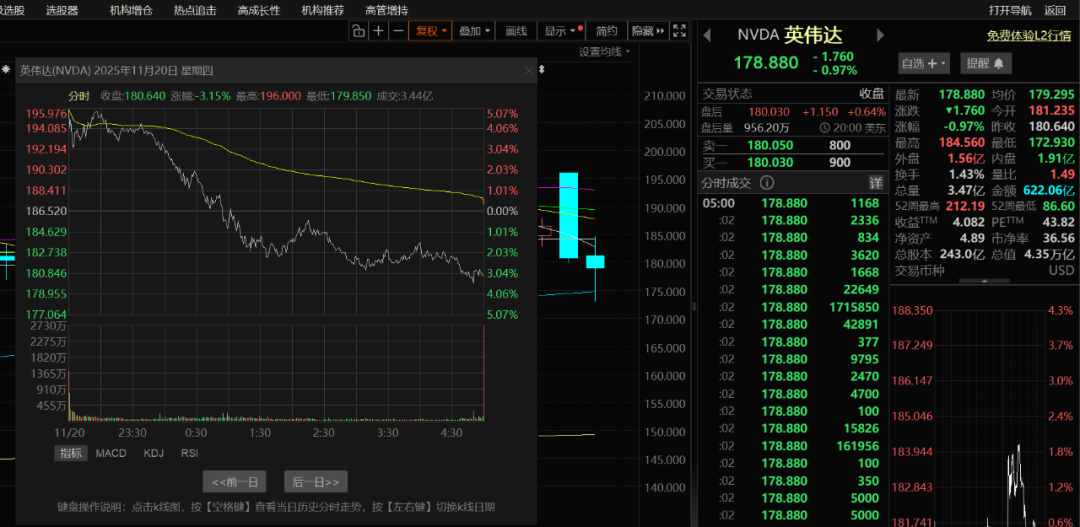Click the 后一日>> button
1080x527 pixels.
coord(316,482)
